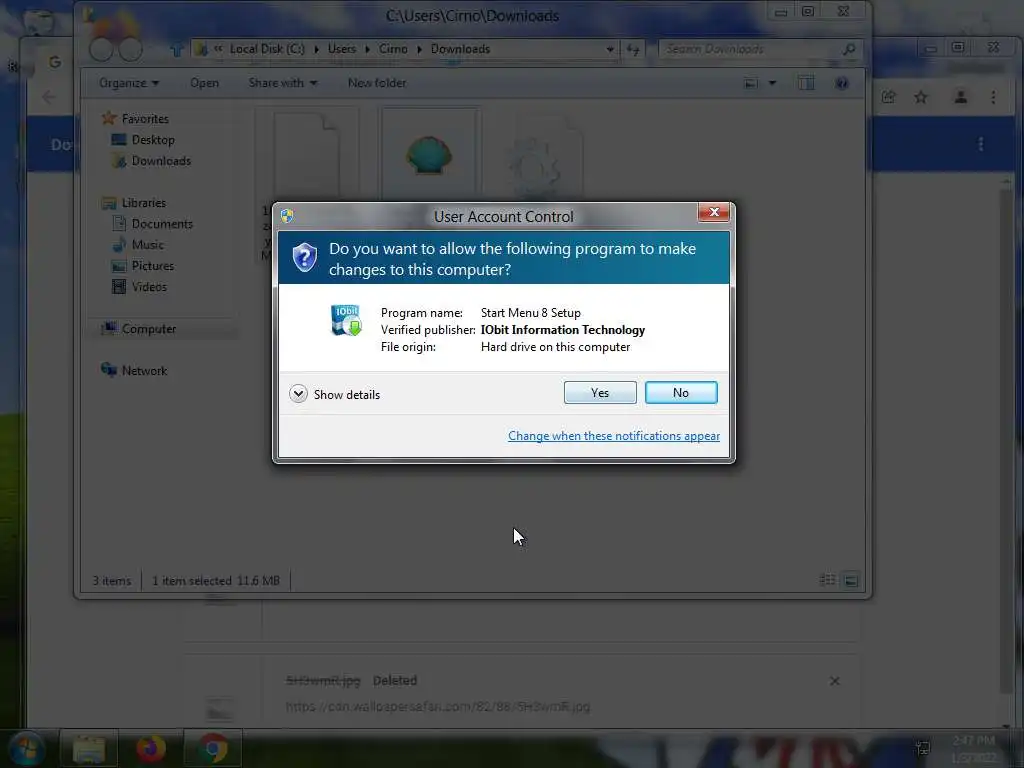This screenshot has height=768, width=1024.
Task: Click the Search Downloads field in Explorer
Action: coord(750,49)
